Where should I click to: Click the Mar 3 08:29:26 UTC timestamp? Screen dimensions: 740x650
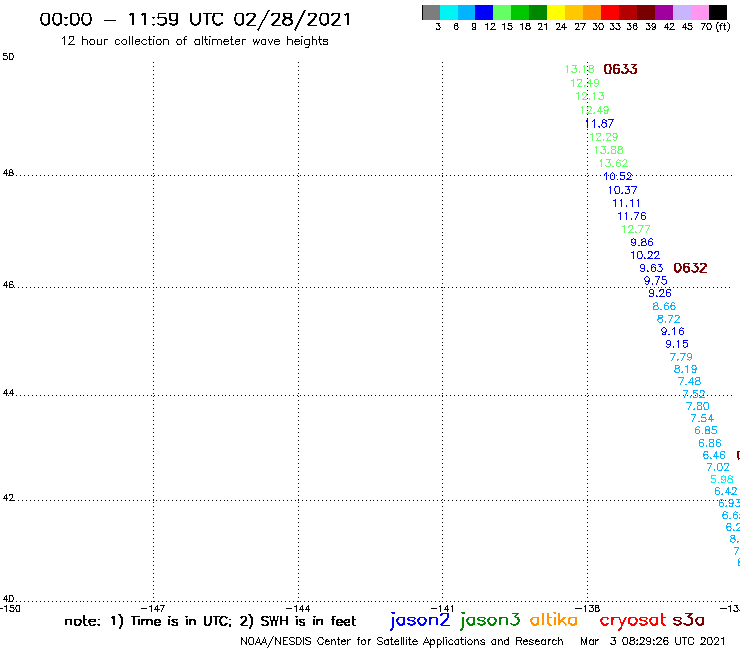click(x=653, y=642)
